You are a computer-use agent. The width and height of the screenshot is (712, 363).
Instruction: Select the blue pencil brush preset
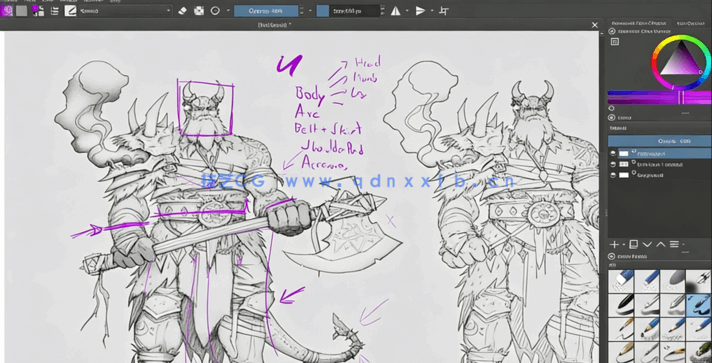(x=647, y=329)
